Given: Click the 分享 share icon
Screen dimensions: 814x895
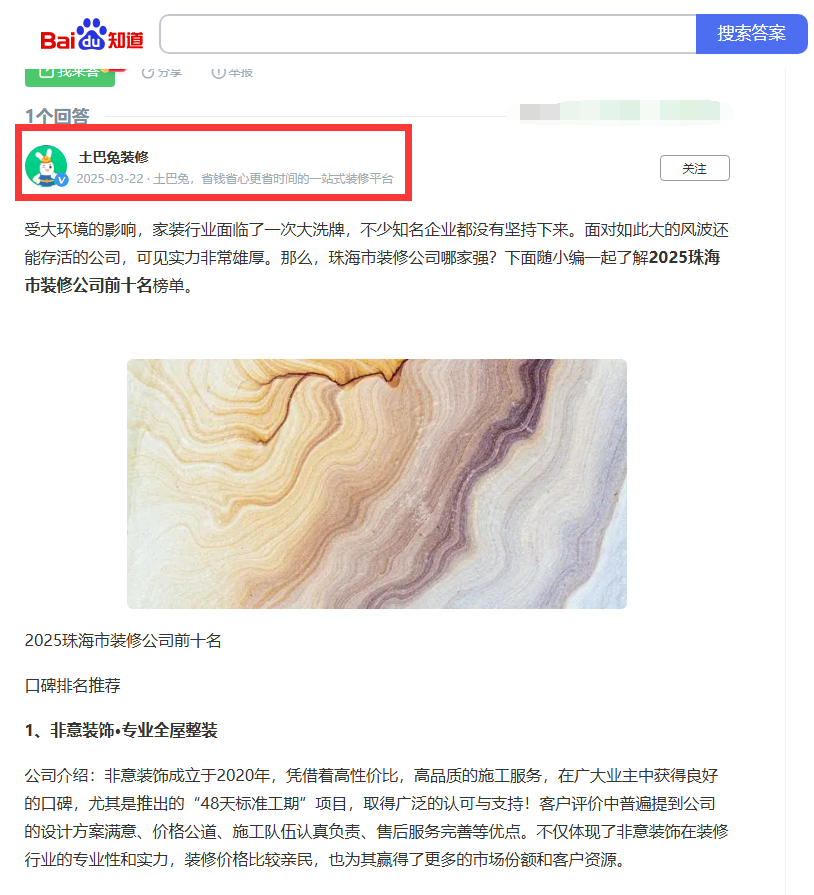Looking at the screenshot, I should (x=148, y=72).
